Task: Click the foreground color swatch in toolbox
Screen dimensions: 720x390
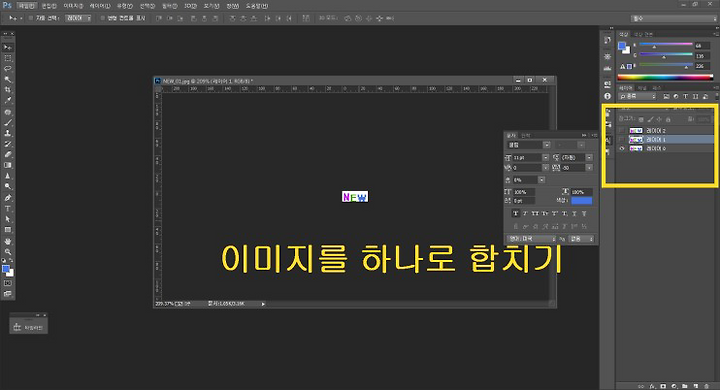Action: (6, 269)
